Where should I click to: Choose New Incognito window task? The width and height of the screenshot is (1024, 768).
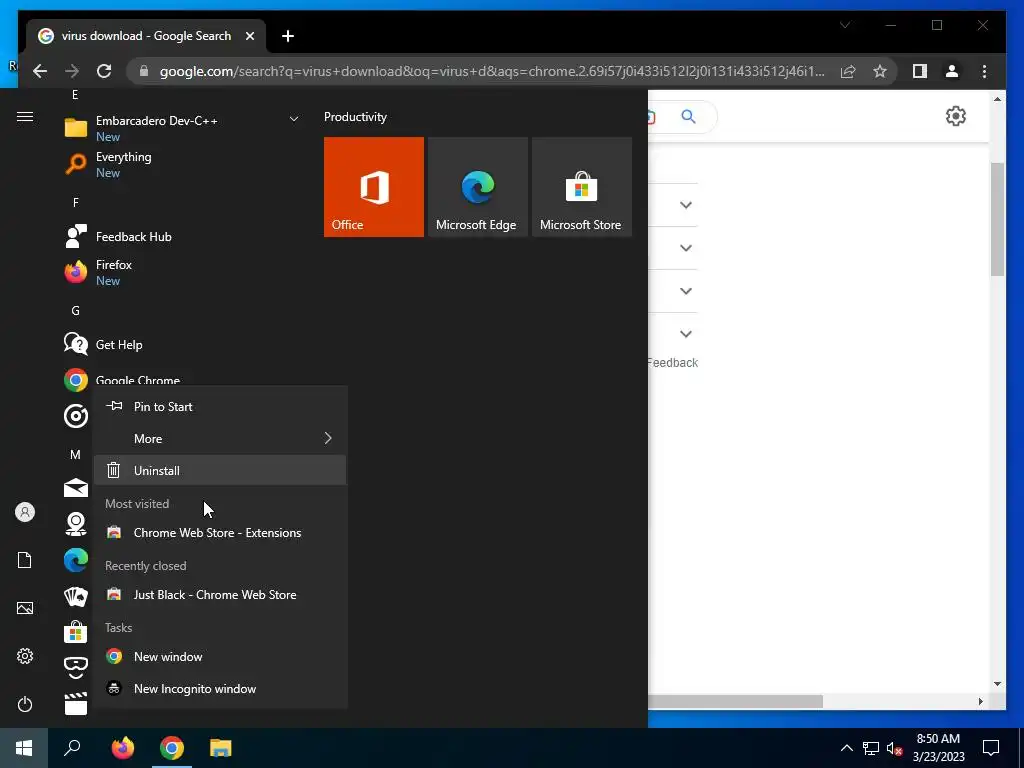(220, 688)
